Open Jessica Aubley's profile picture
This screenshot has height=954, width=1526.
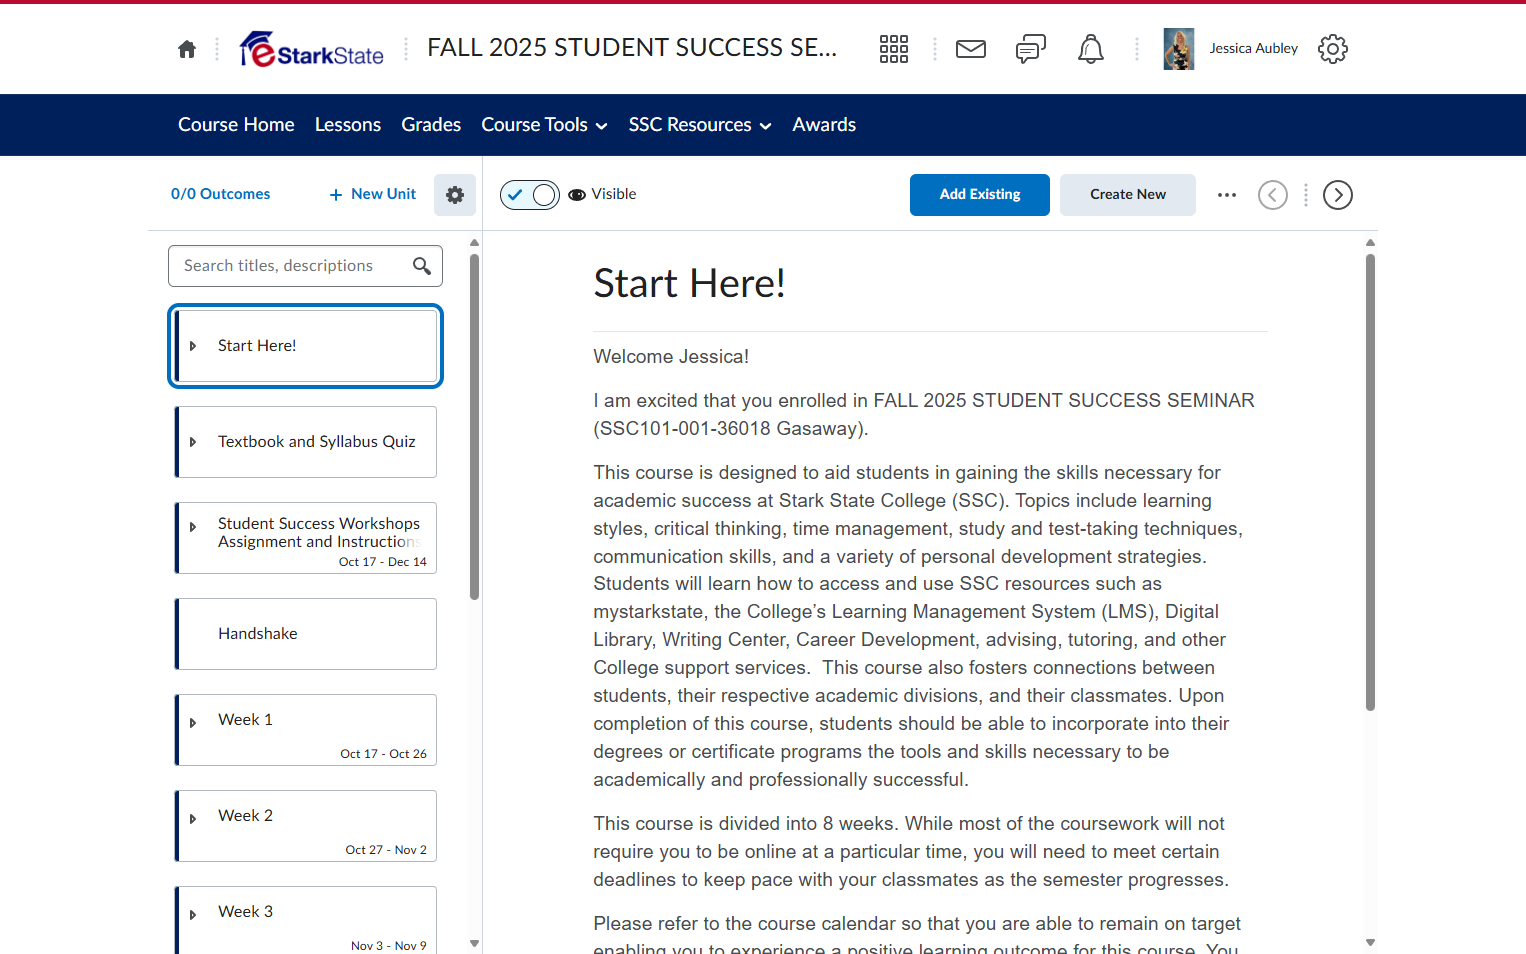pos(1179,49)
